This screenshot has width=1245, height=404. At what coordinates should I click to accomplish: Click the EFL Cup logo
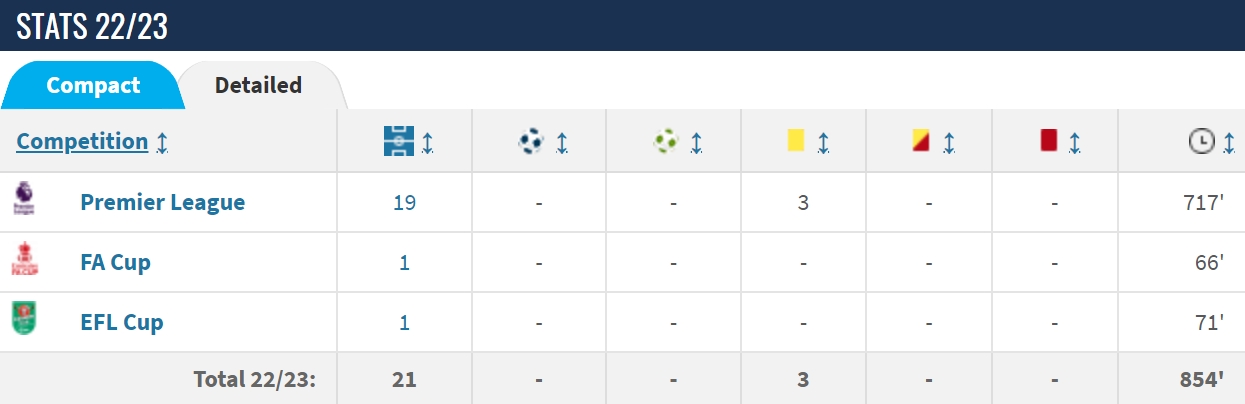24,320
